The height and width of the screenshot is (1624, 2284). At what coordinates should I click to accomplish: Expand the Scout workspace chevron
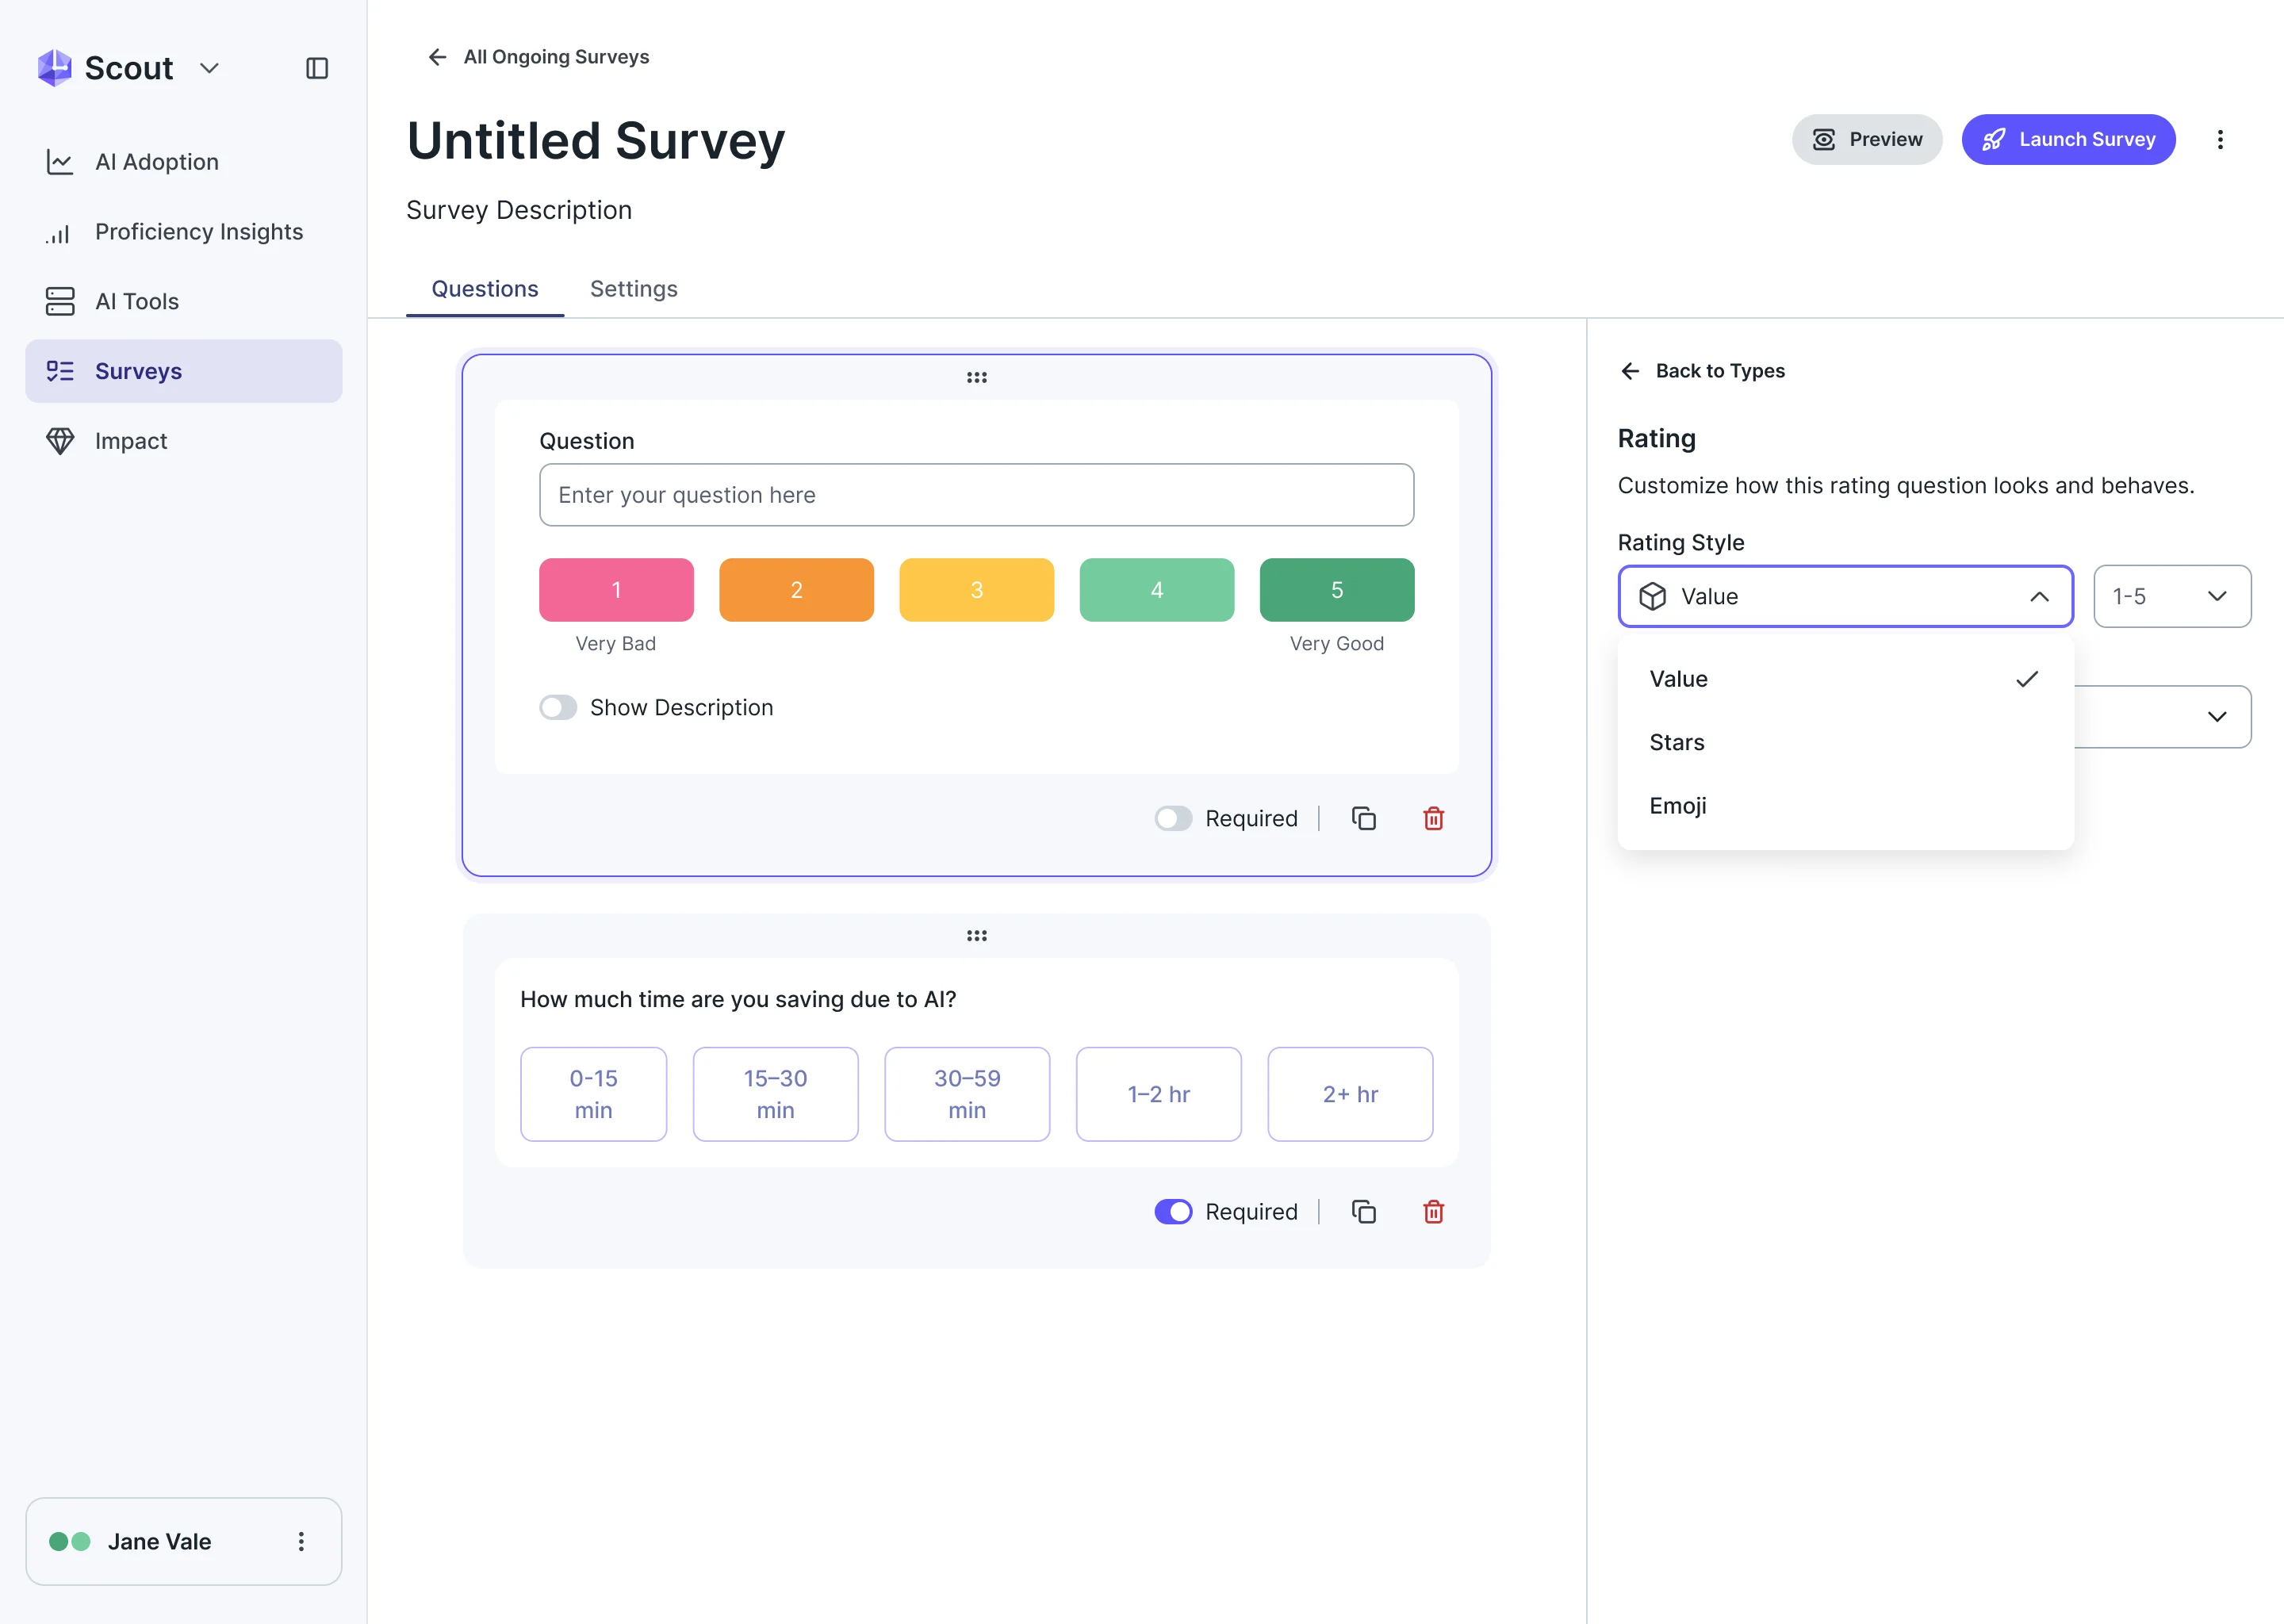(209, 68)
